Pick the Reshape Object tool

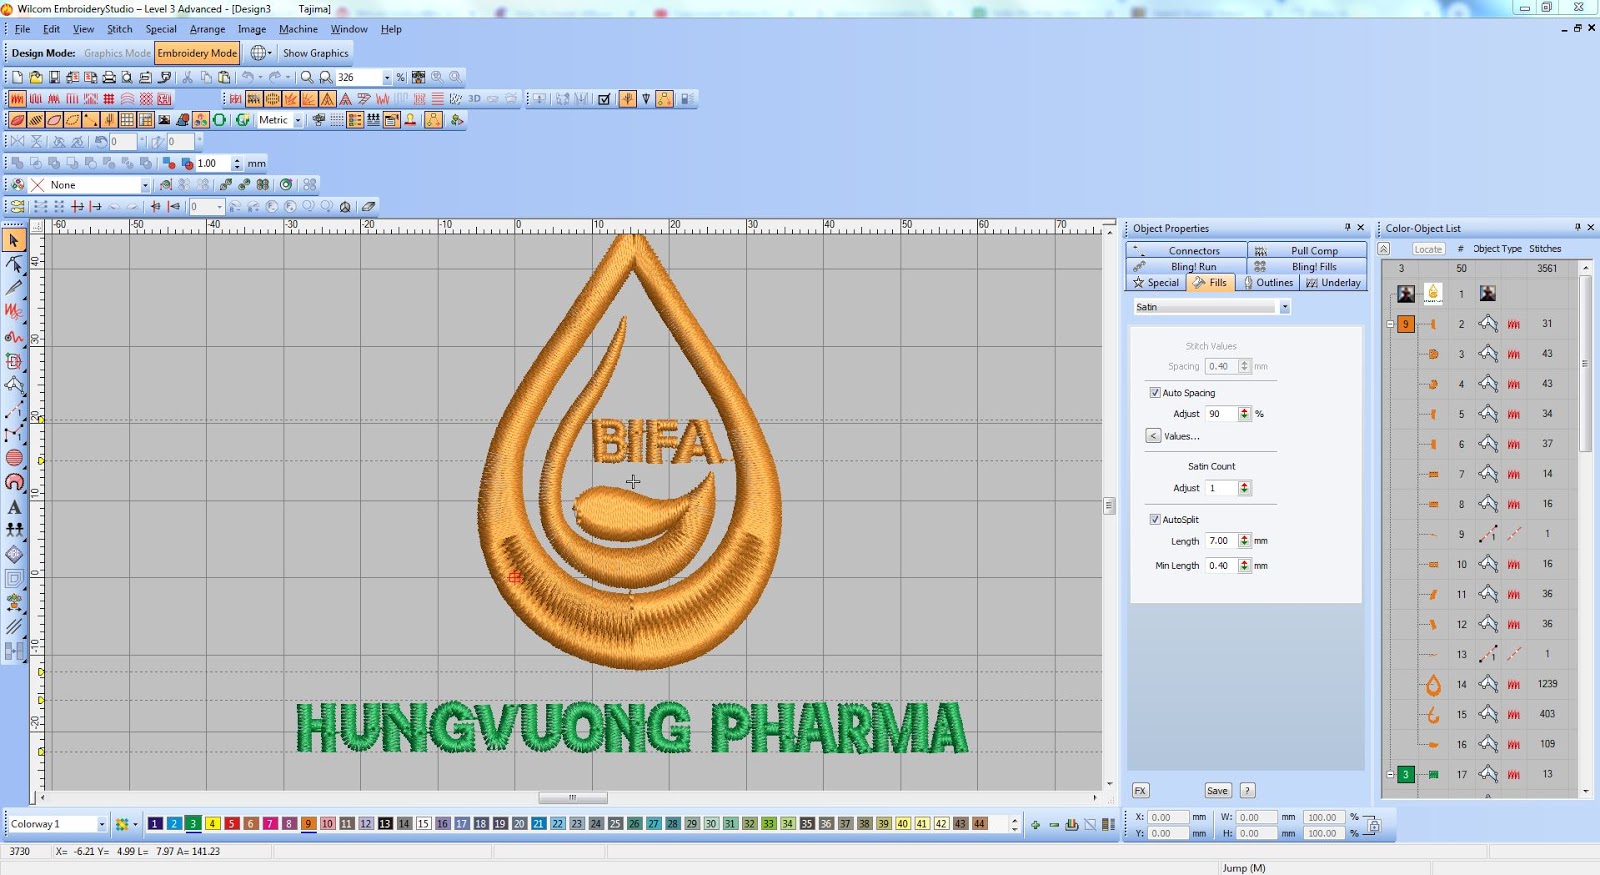pyautogui.click(x=14, y=264)
